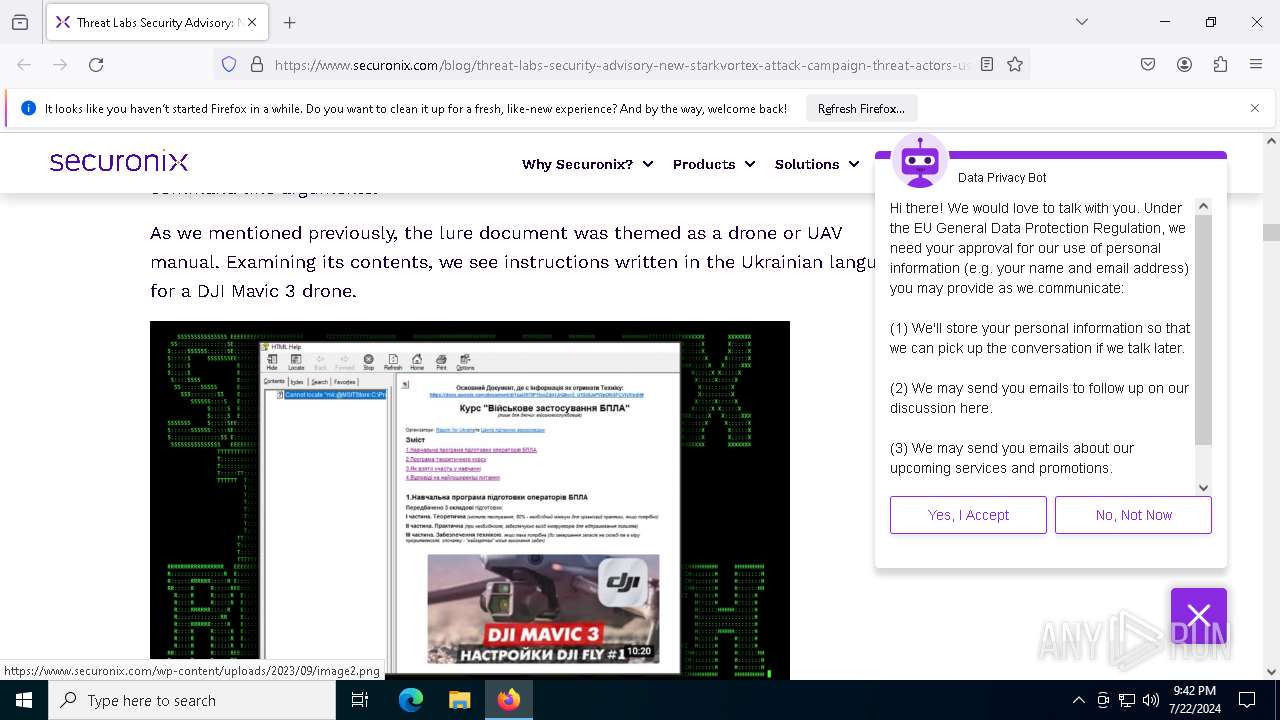Screen dimensions: 1280x720
Task: Open tracking protection shield icon
Action: click(x=229, y=64)
